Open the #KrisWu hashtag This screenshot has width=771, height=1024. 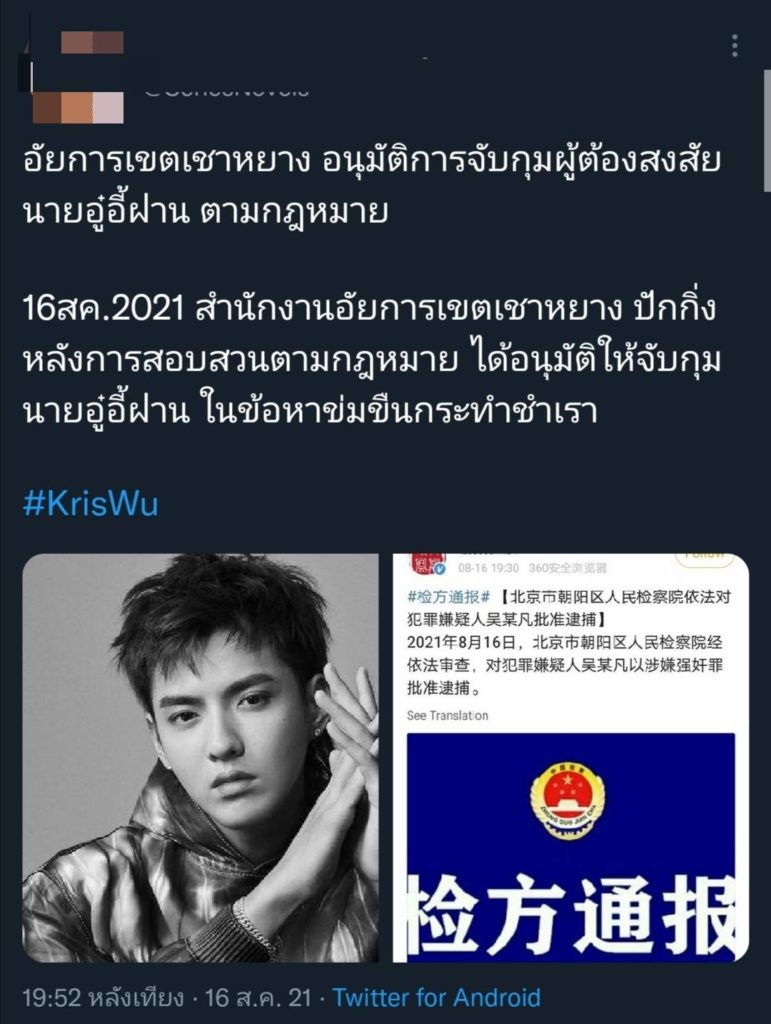[91, 505]
